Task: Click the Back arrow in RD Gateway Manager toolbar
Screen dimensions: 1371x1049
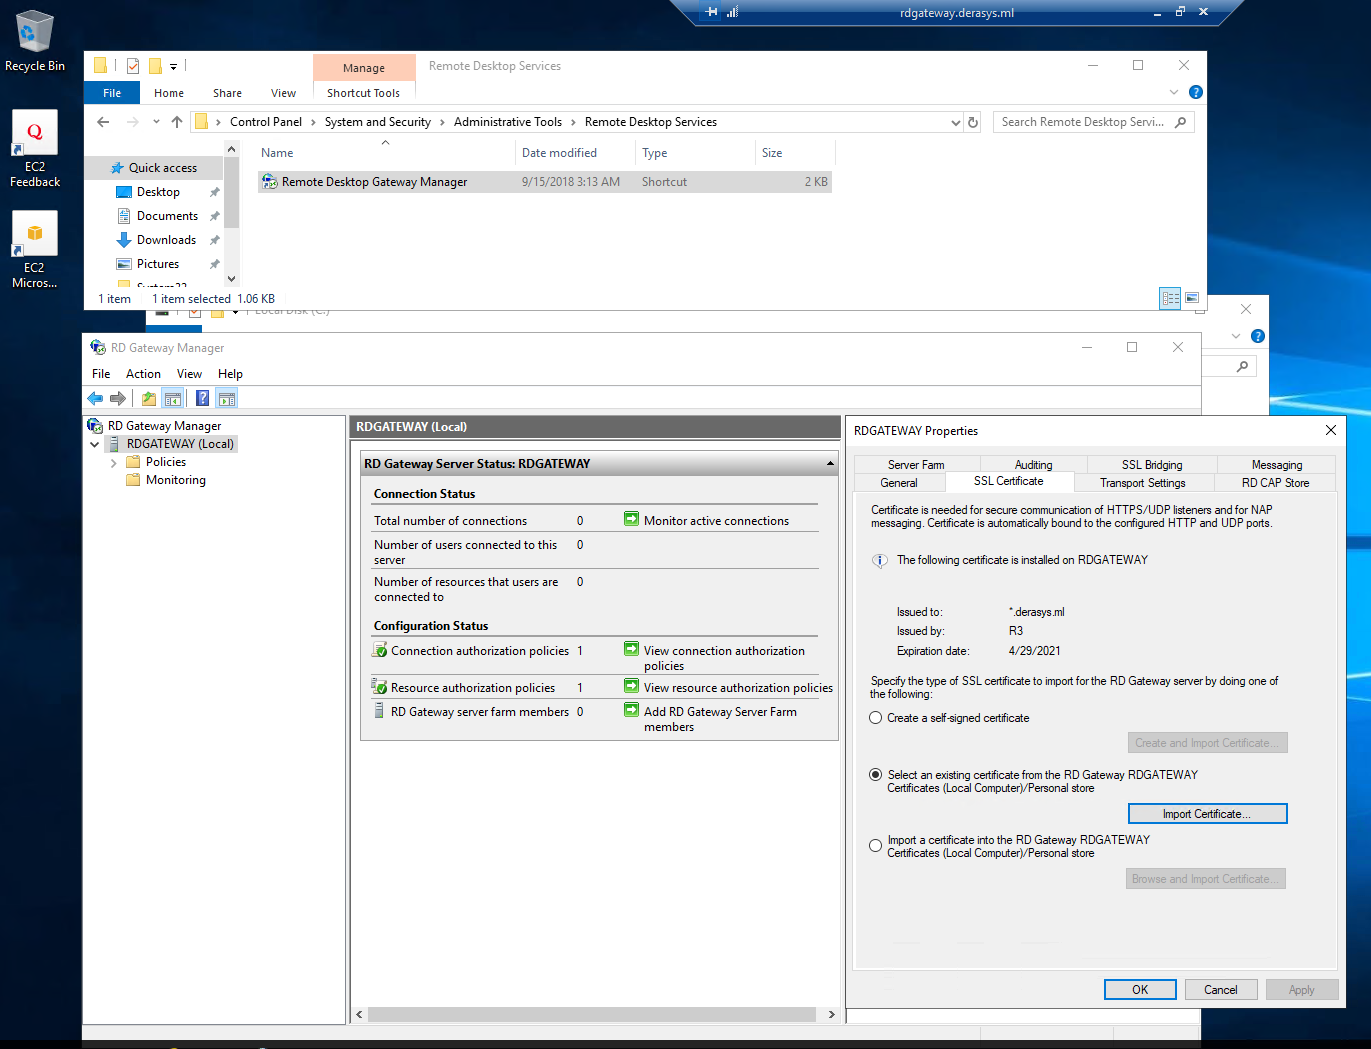Action: [95, 398]
